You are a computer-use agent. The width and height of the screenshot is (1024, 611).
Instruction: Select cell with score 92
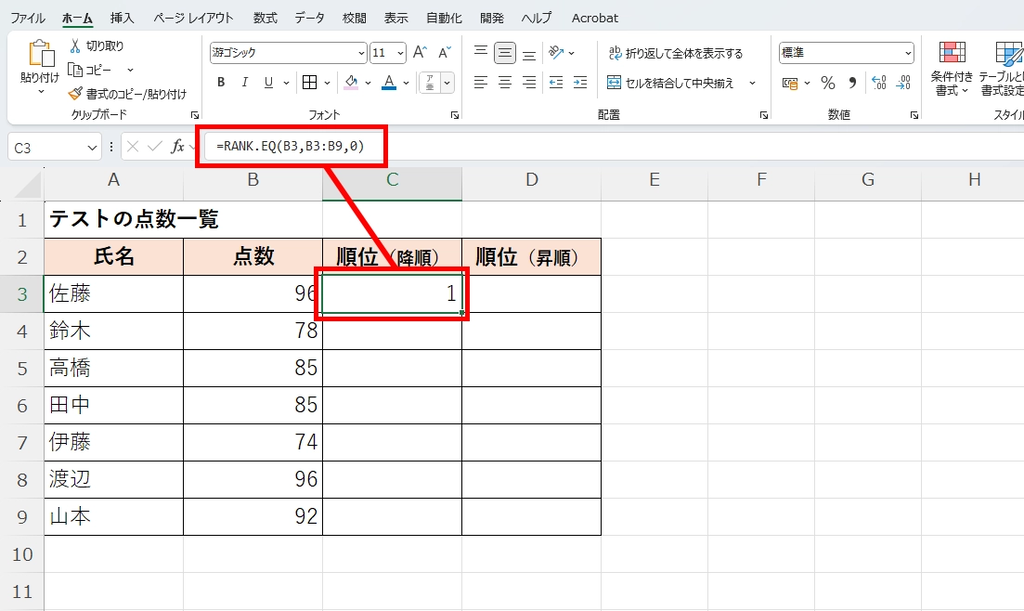tap(253, 517)
